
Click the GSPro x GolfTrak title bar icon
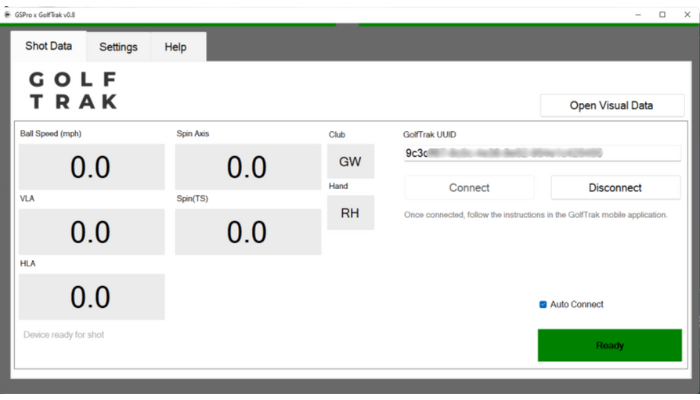(x=9, y=15)
